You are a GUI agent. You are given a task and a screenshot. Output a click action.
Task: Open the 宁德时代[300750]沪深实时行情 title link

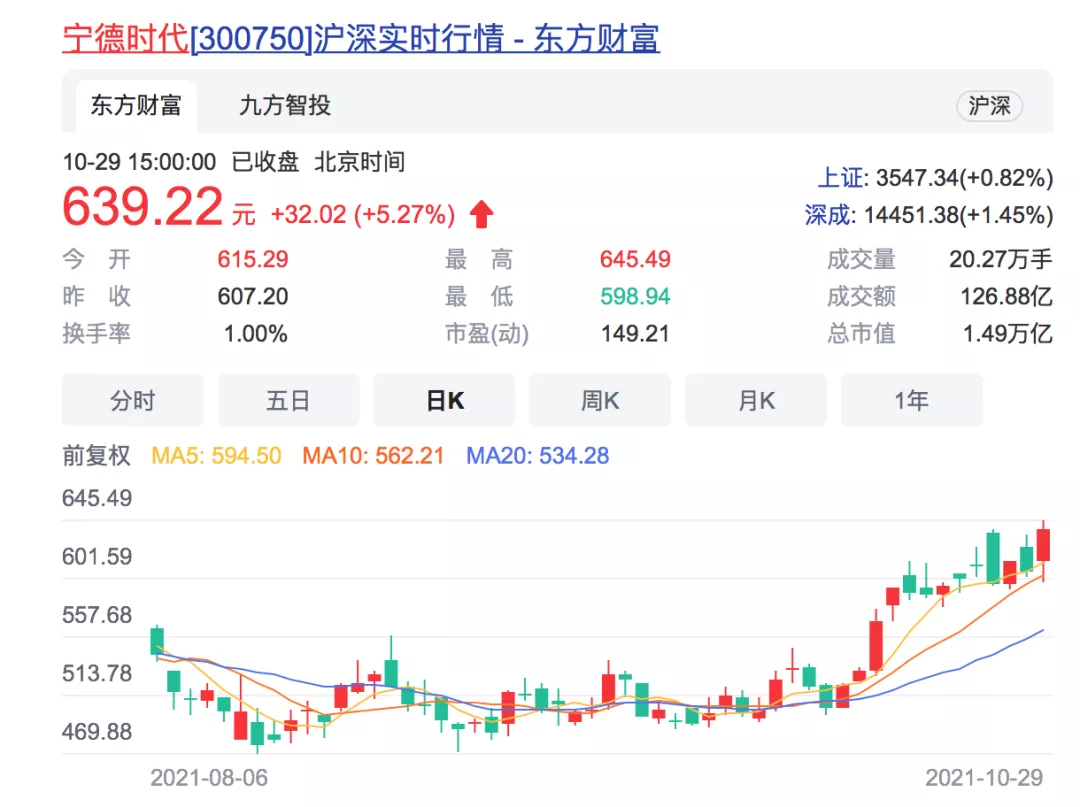point(361,39)
